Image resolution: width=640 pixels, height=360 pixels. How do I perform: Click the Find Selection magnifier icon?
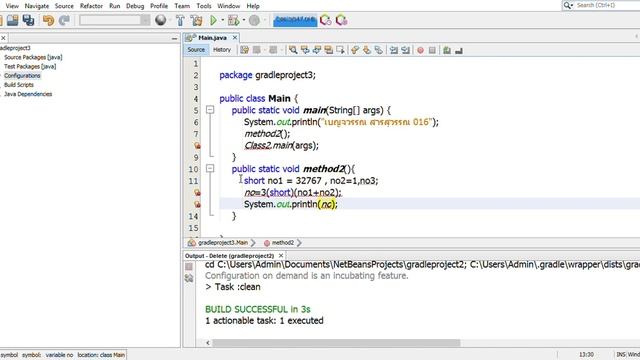point(293,50)
